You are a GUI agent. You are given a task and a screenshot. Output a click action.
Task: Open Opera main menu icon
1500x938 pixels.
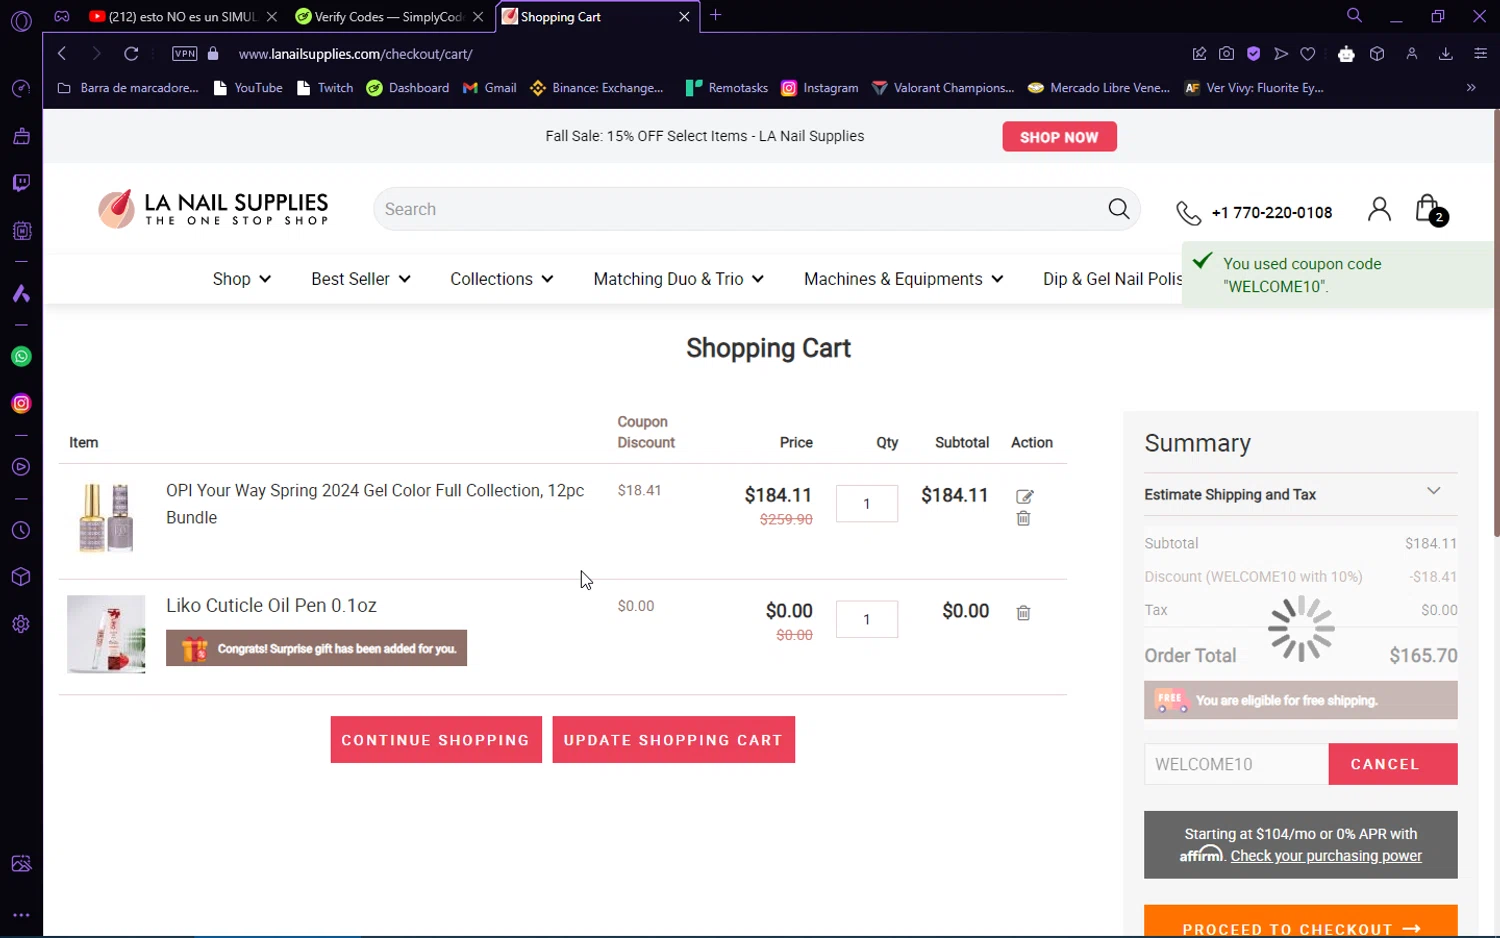[21, 20]
